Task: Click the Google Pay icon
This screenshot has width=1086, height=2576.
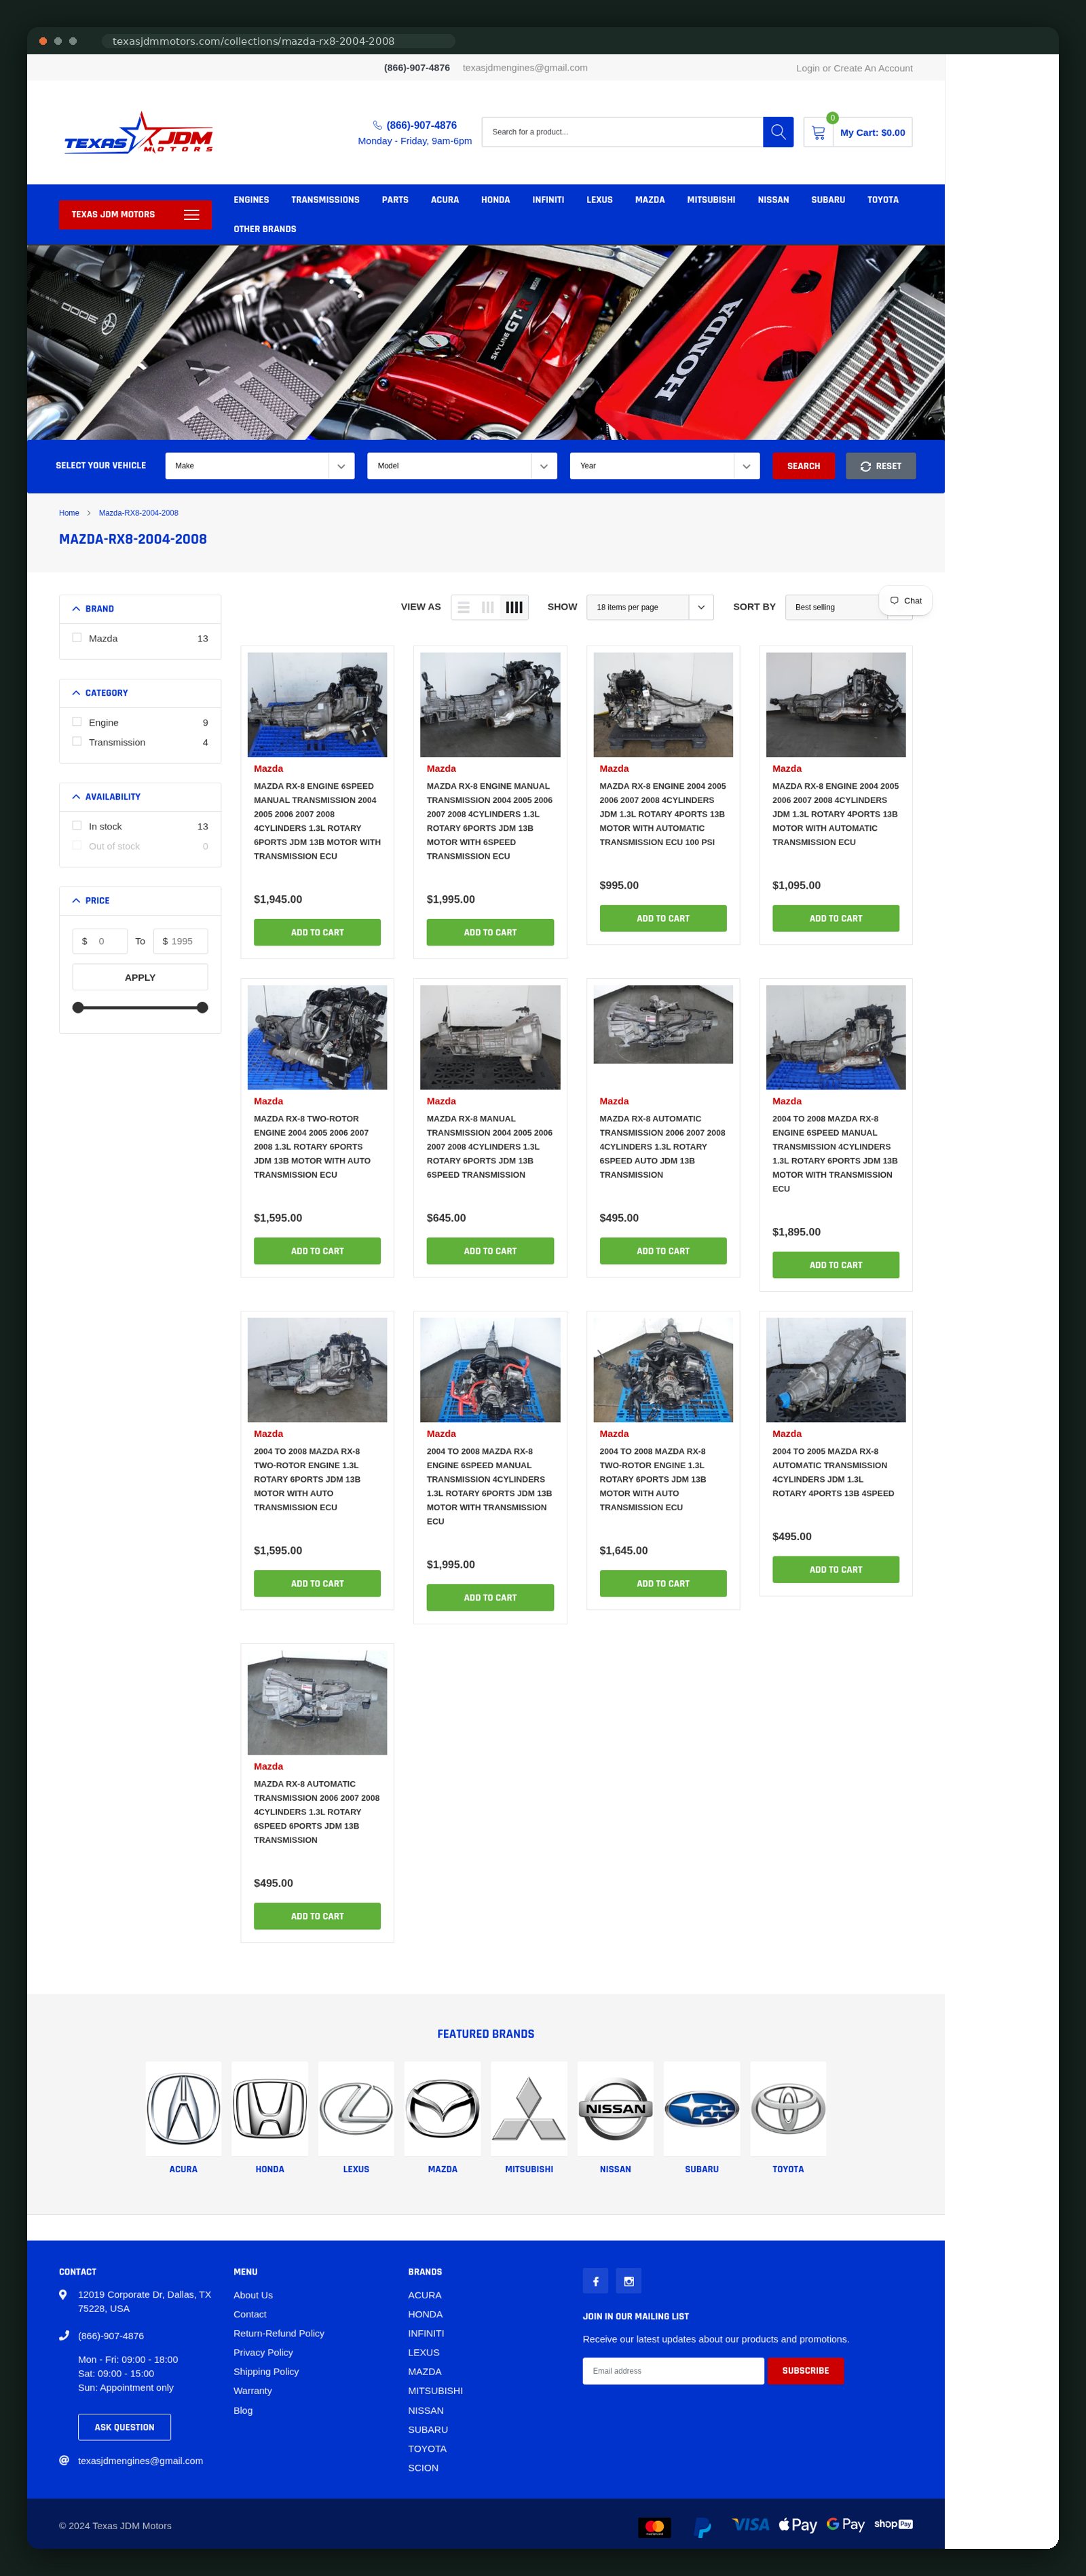Action: point(846,2525)
